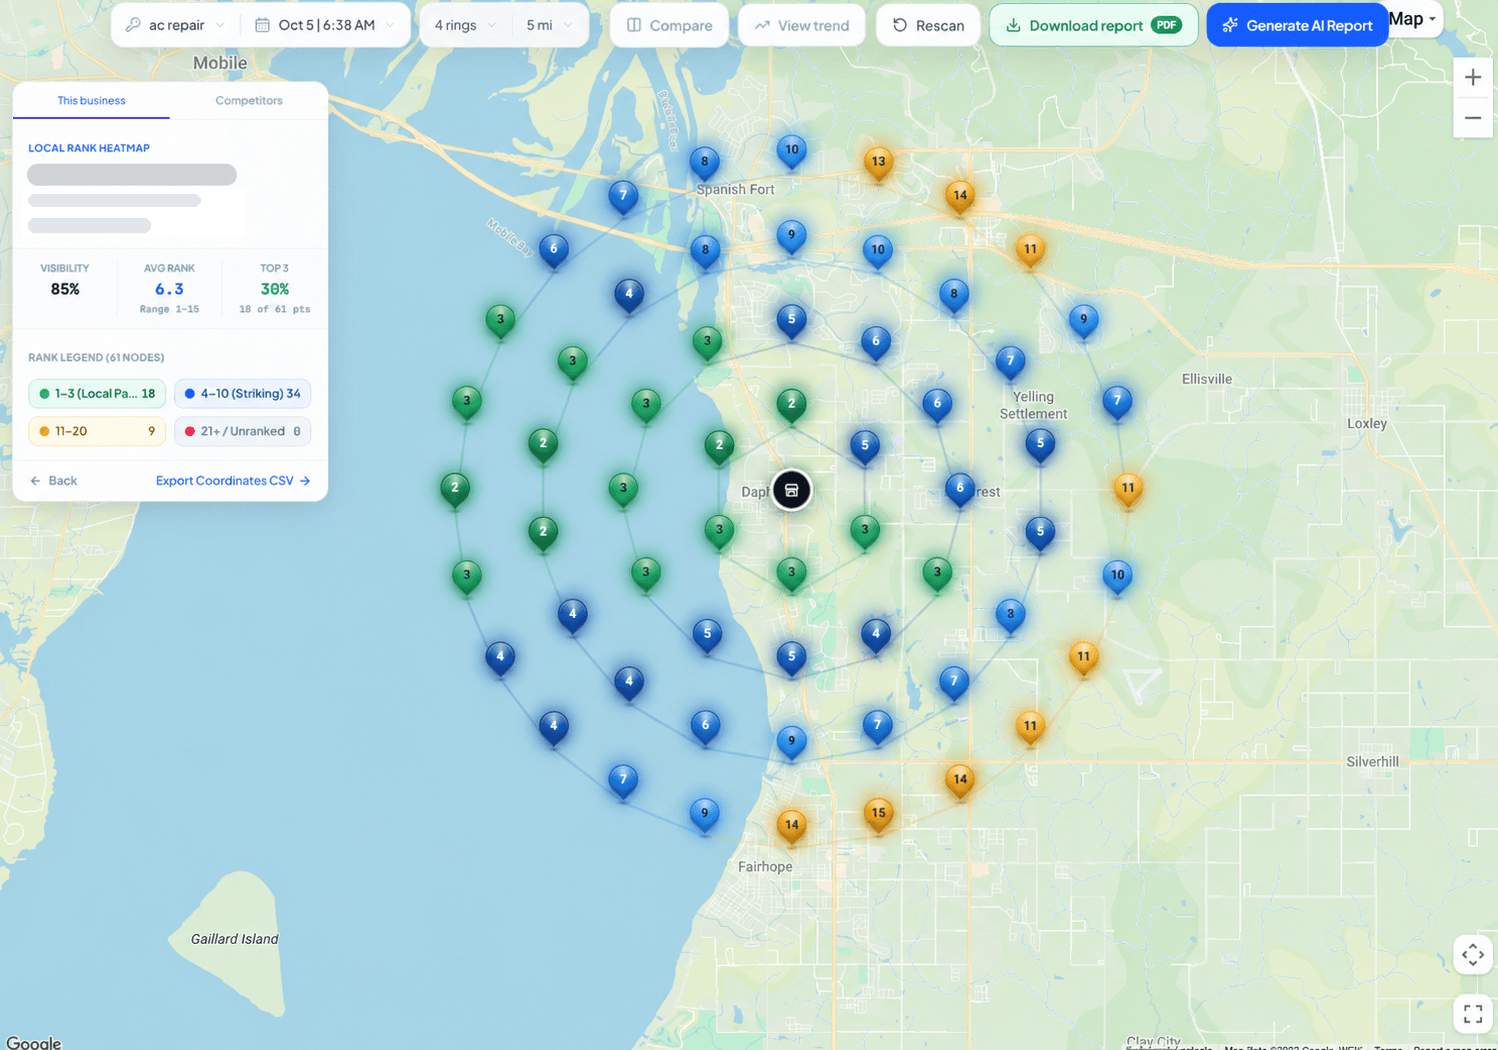Screen dimensions: 1498x1050
Task: Click the Local Rank Heatmap heading
Action: [89, 148]
